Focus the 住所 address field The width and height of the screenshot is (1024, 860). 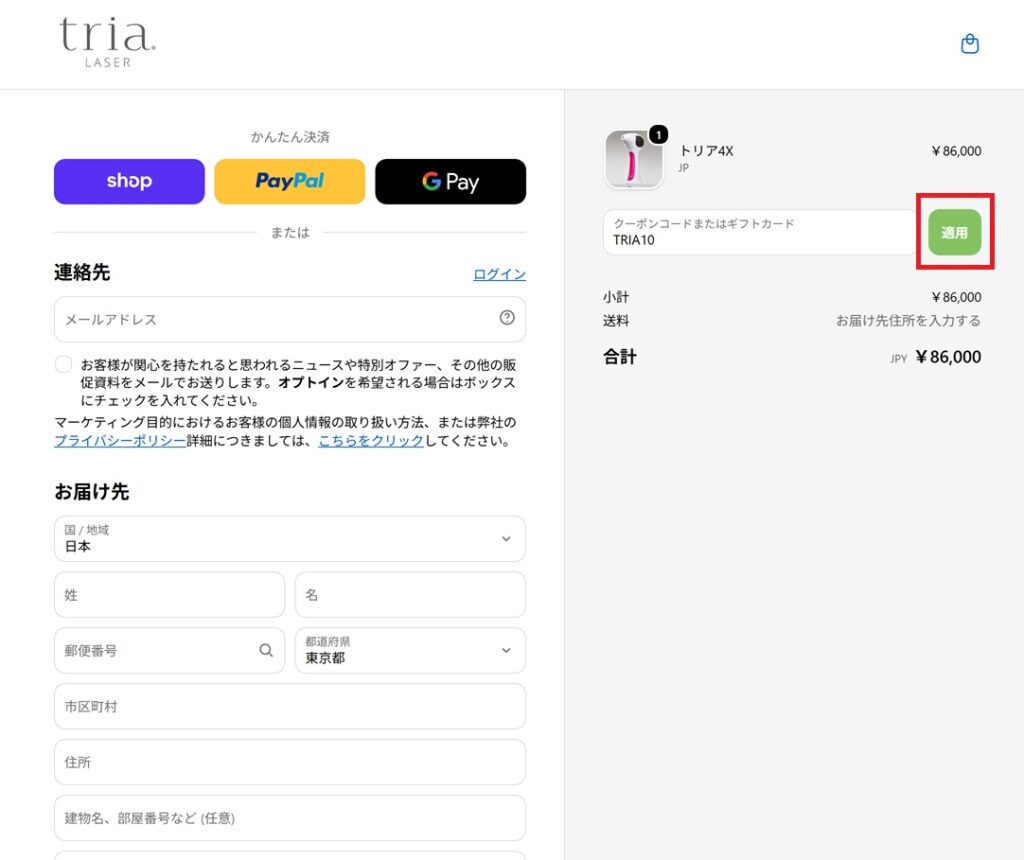click(x=290, y=762)
